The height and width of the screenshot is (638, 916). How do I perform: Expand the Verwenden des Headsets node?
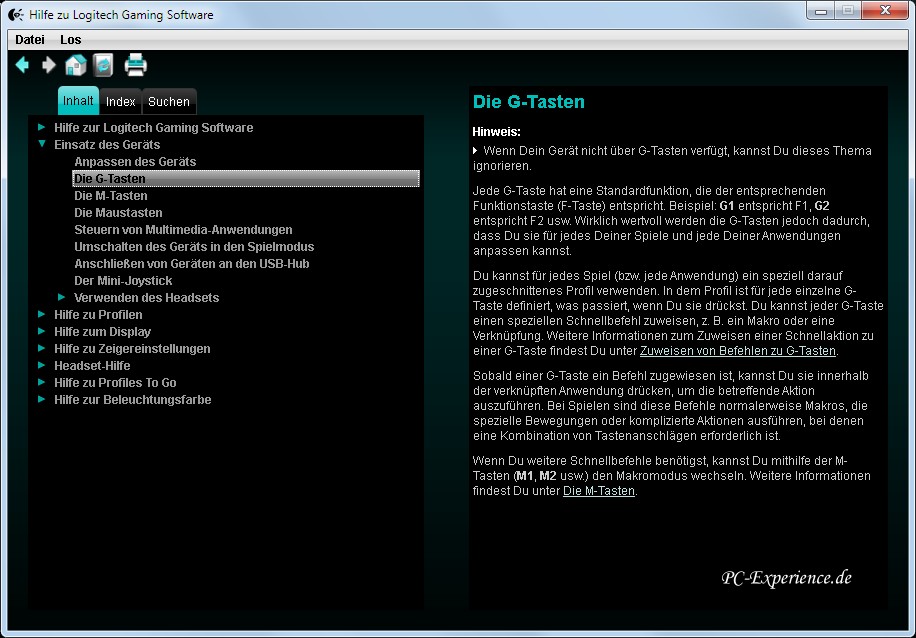[x=62, y=298]
